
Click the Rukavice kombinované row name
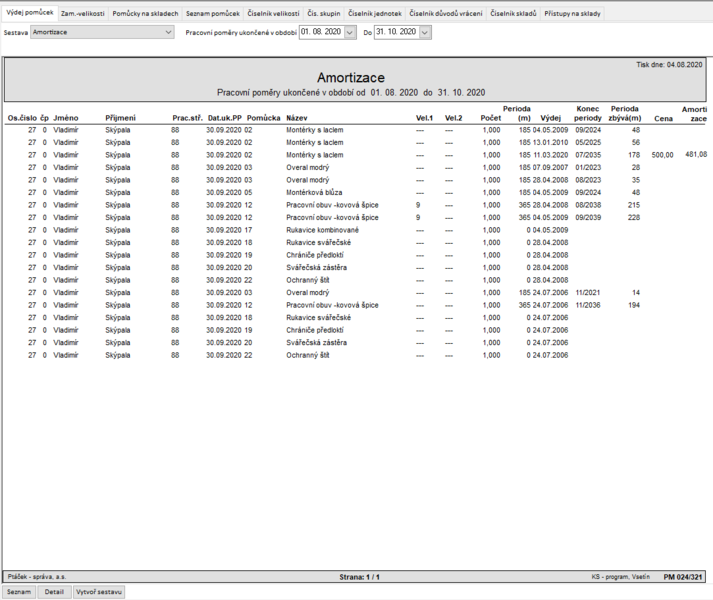pos(322,230)
